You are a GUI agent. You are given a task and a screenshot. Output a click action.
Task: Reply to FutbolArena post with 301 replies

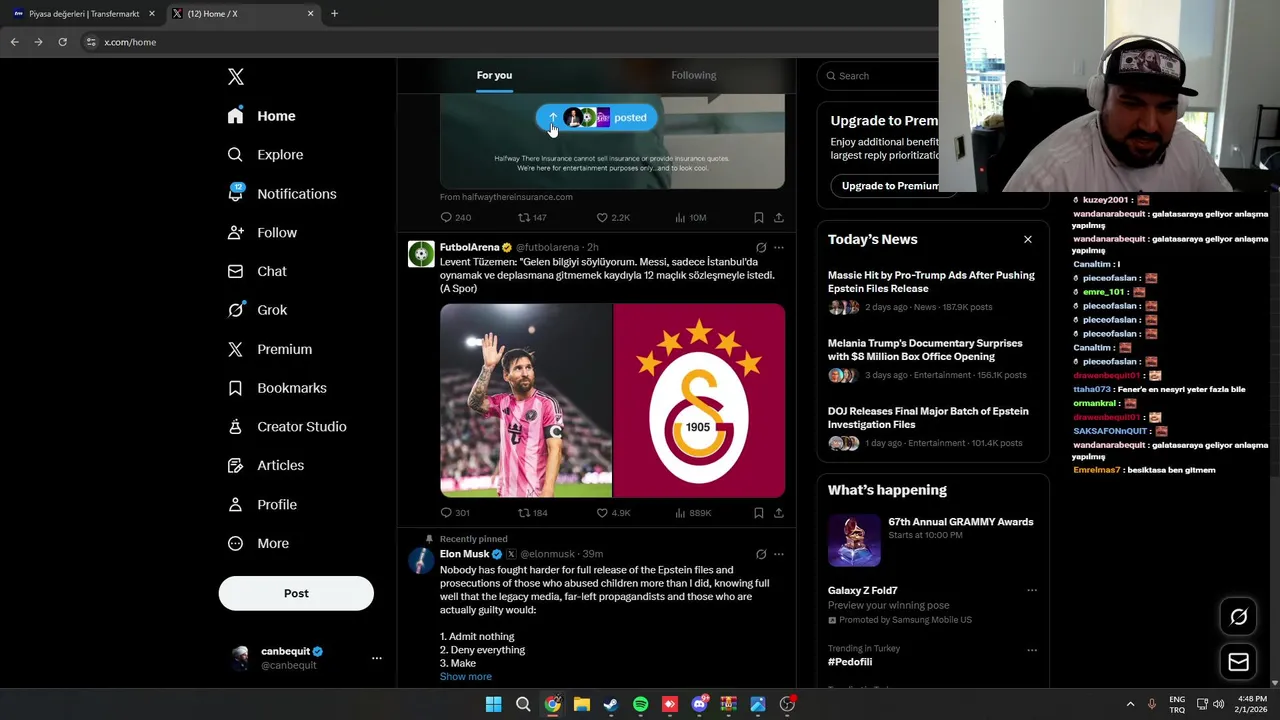coord(455,513)
